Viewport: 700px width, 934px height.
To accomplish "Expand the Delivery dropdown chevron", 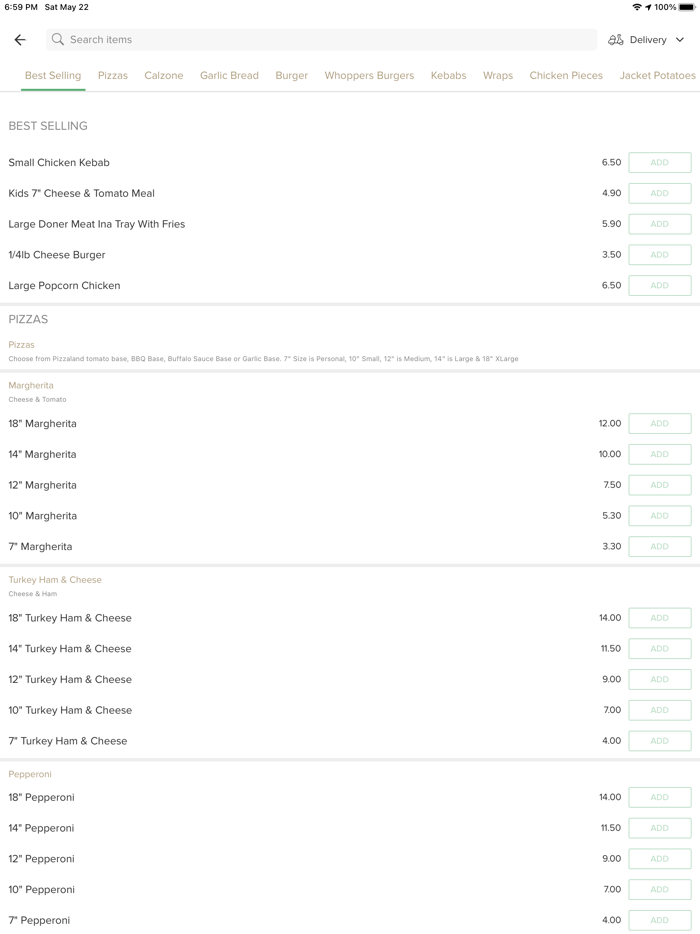I will point(680,40).
